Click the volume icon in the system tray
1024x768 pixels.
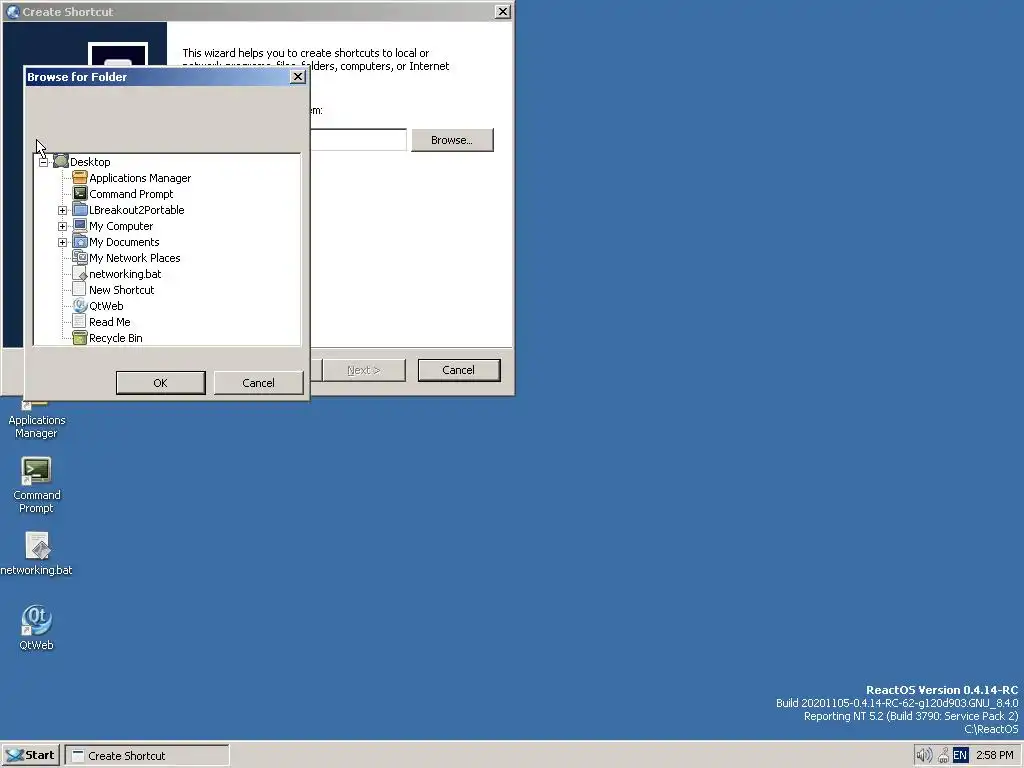(x=923, y=756)
